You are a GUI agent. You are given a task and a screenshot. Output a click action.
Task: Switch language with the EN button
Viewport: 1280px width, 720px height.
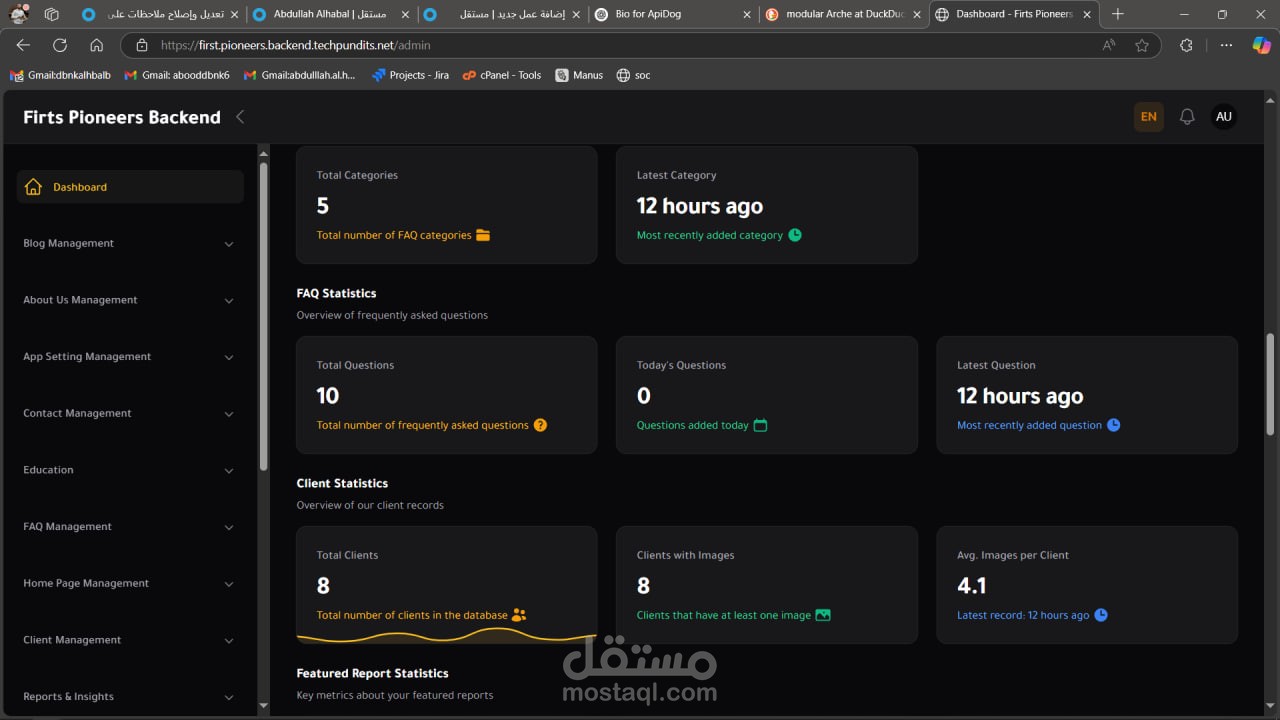point(1149,117)
